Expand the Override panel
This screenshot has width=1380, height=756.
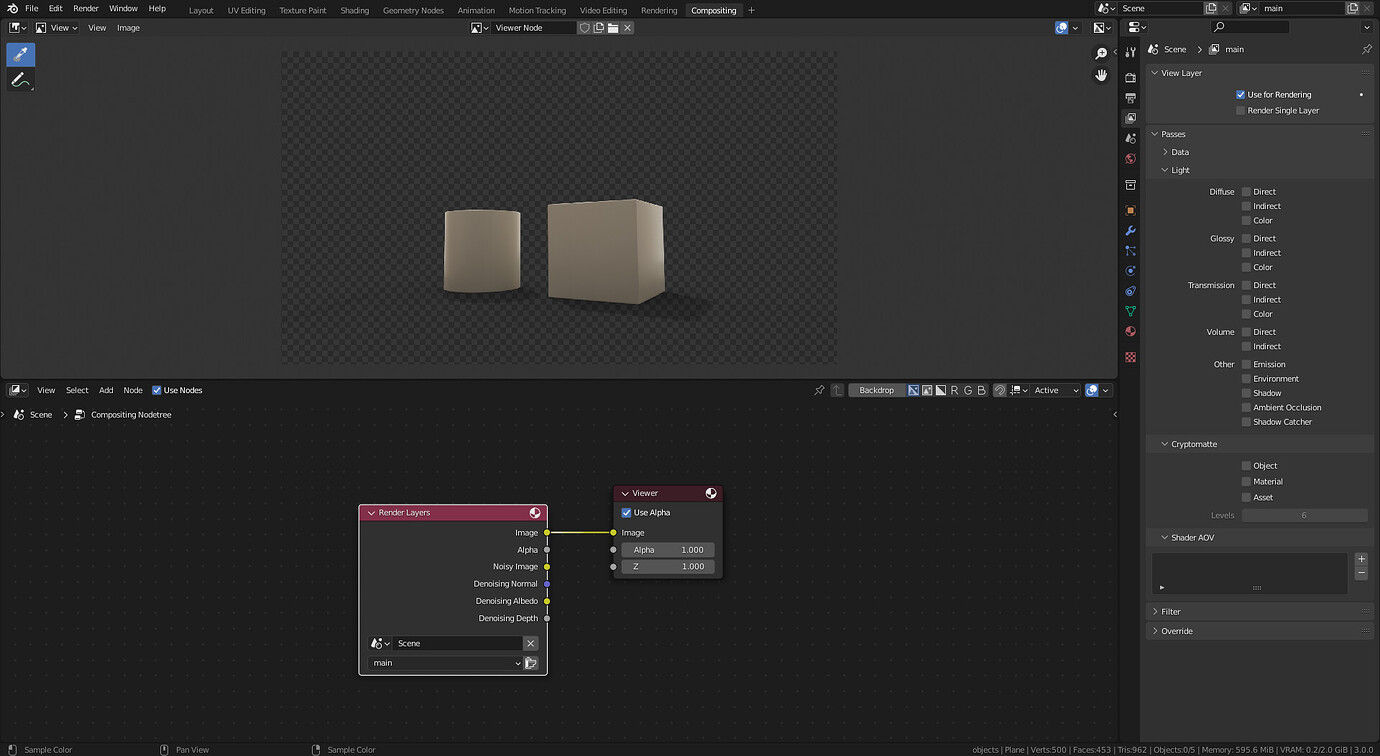pyautogui.click(x=1155, y=631)
